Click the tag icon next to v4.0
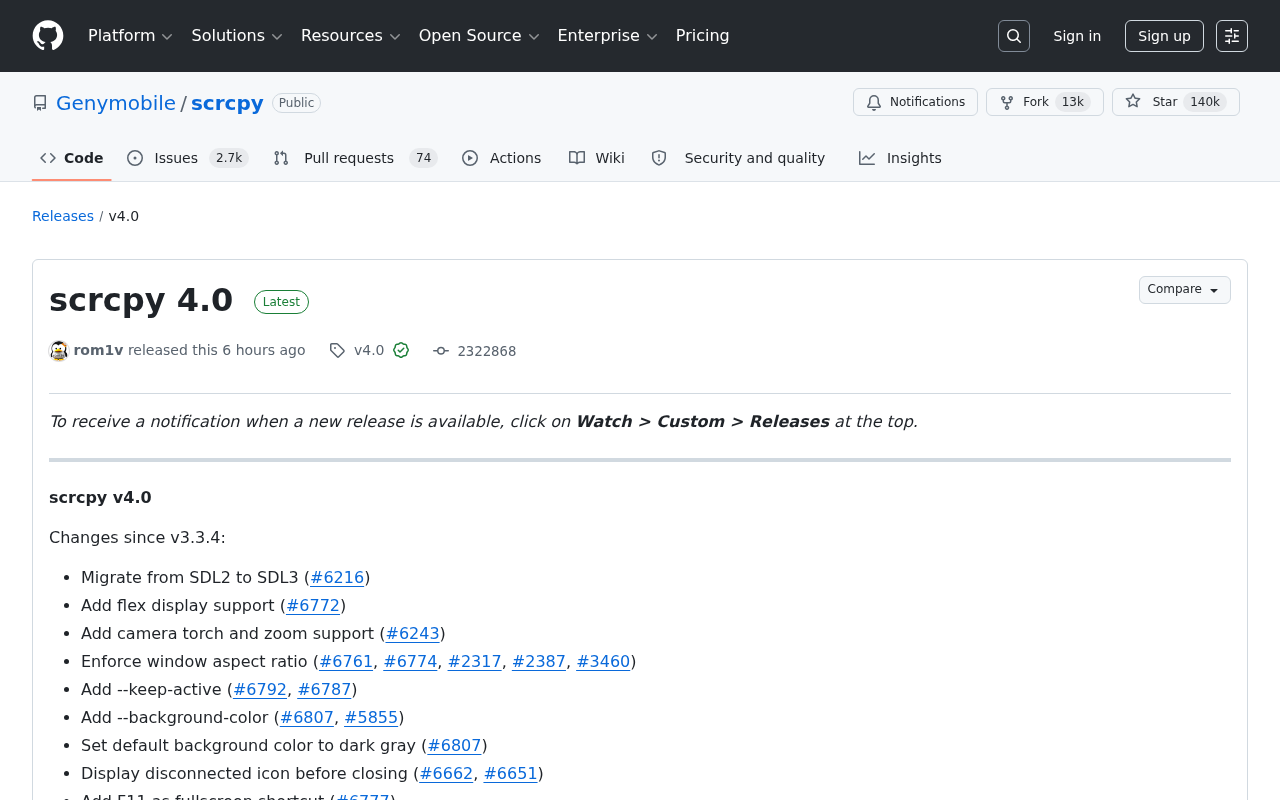1280x800 pixels. [337, 351]
